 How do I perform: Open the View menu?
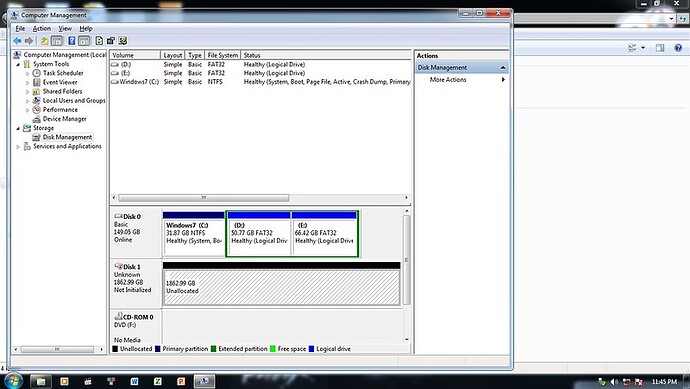pos(65,29)
